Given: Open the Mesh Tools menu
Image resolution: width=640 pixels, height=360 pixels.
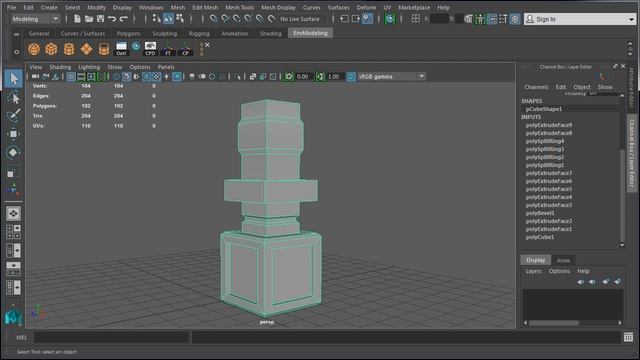Looking at the screenshot, I should coord(240,7).
